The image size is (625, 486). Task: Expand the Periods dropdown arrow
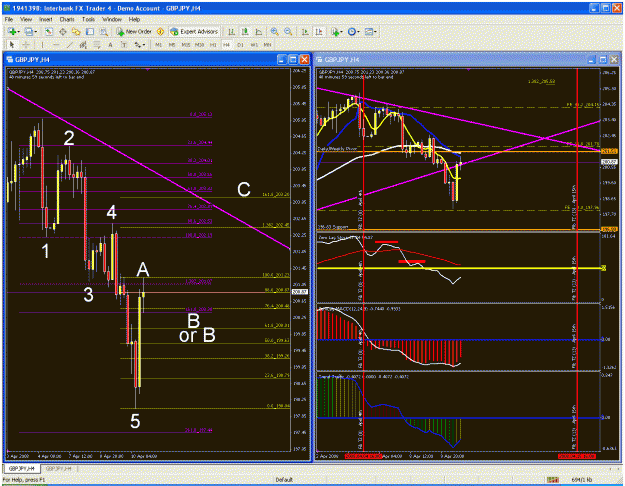(x=358, y=31)
